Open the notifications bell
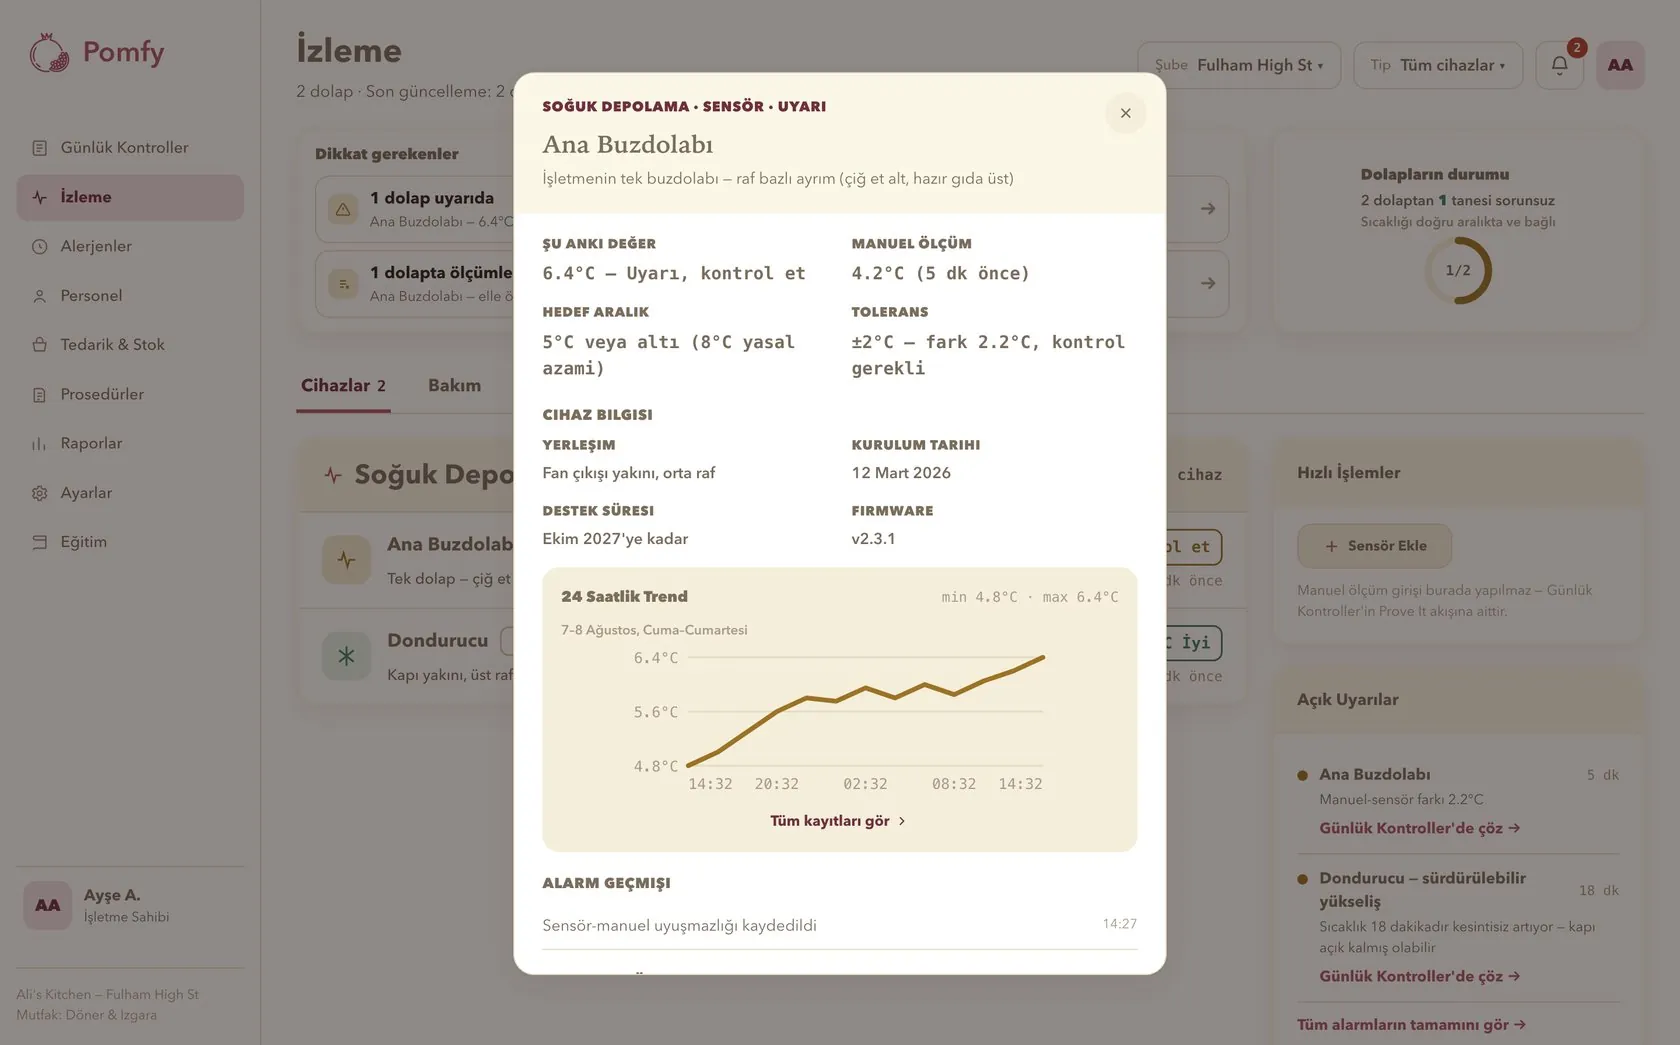The height and width of the screenshot is (1045, 1680). click(x=1559, y=65)
